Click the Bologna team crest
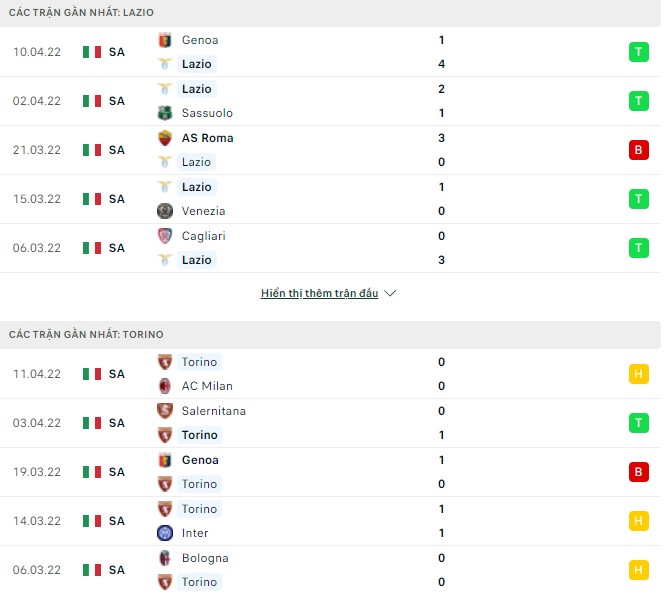 point(165,558)
